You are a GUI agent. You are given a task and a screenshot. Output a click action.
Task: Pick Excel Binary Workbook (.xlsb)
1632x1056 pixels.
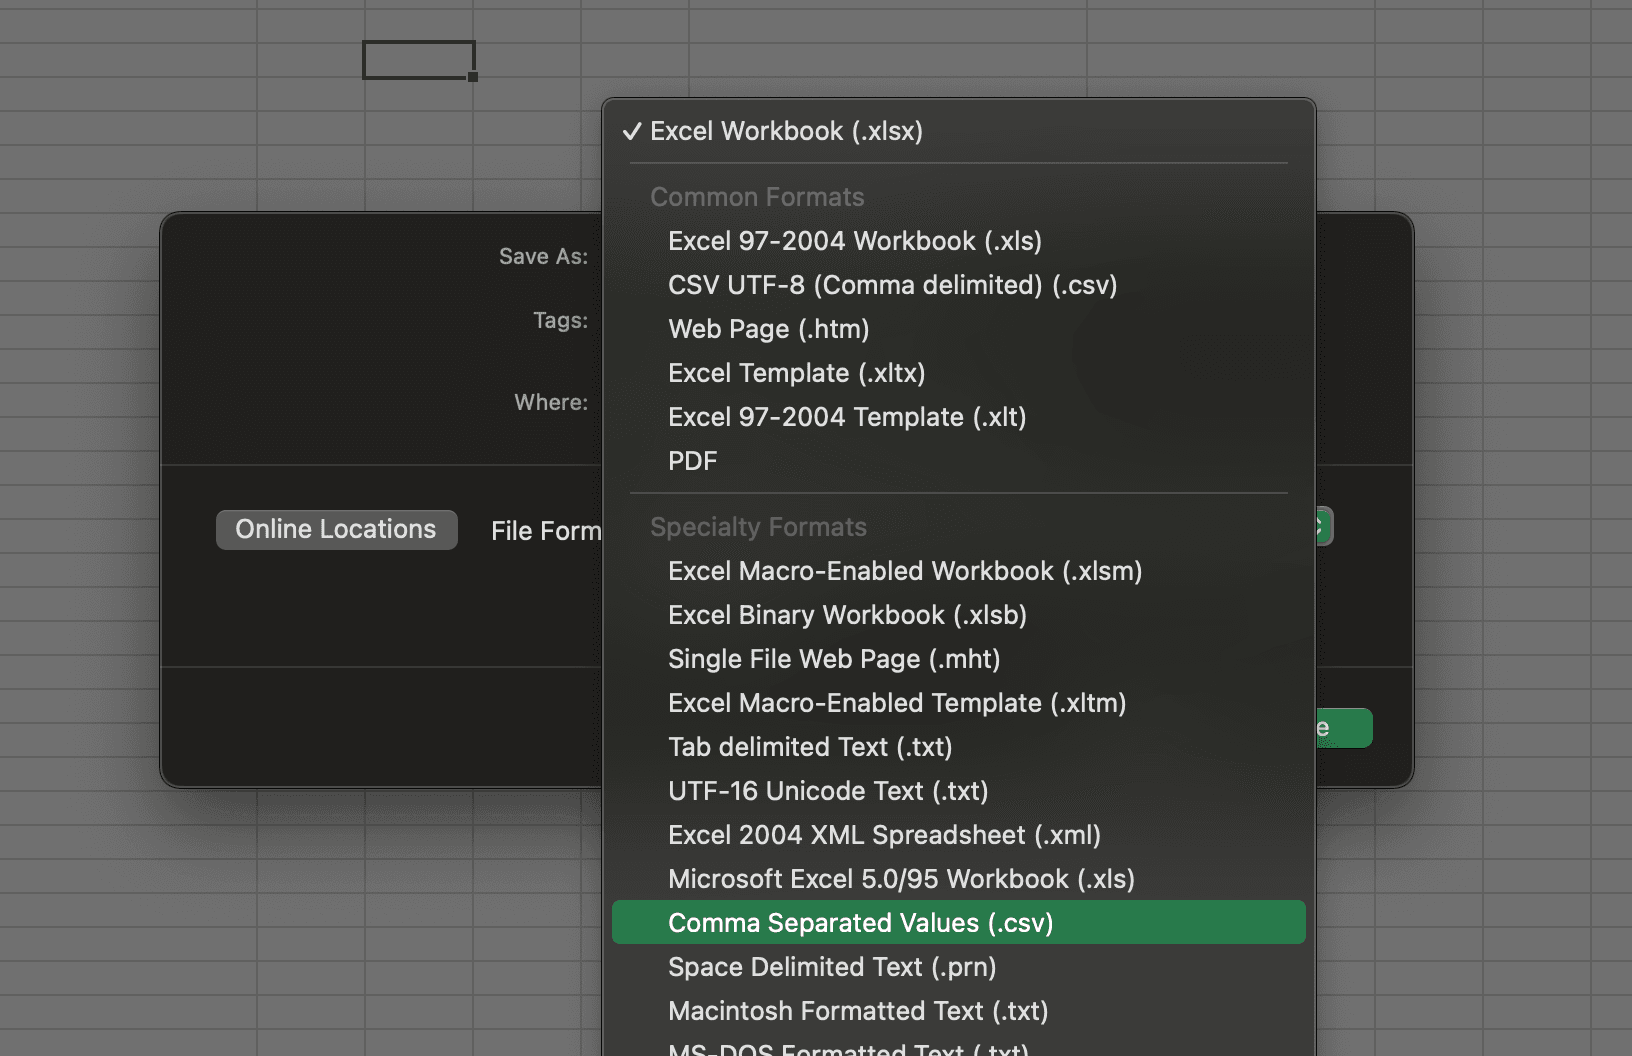pos(958,615)
